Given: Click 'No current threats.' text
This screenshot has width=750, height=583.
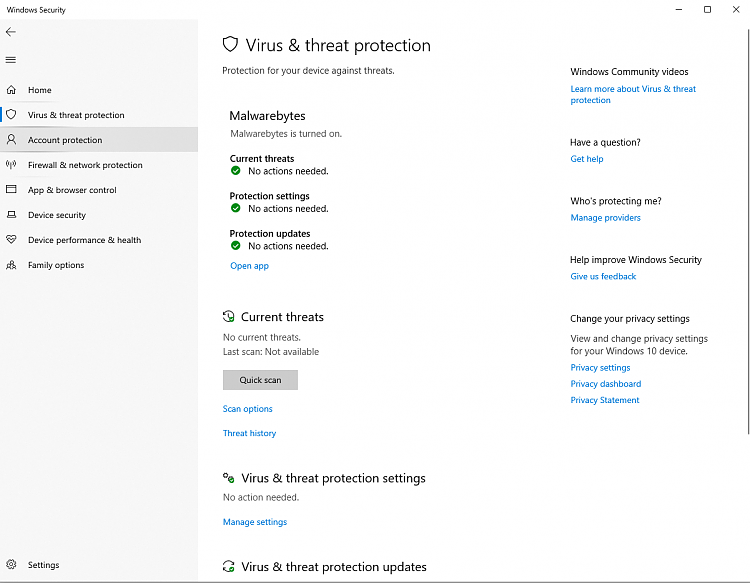Looking at the screenshot, I should click(262, 337).
